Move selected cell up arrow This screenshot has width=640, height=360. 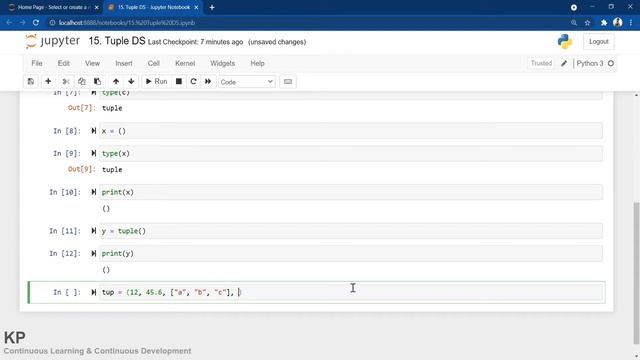116,82
